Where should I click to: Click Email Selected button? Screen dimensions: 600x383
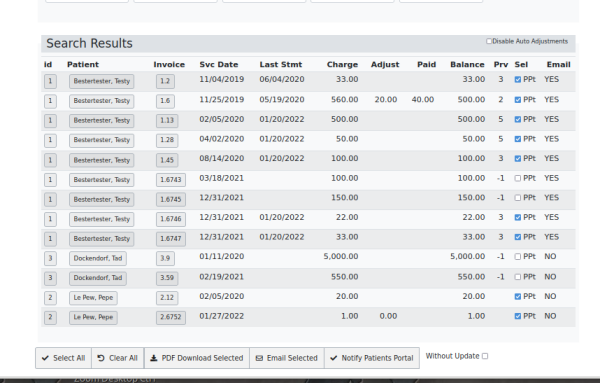coord(287,358)
